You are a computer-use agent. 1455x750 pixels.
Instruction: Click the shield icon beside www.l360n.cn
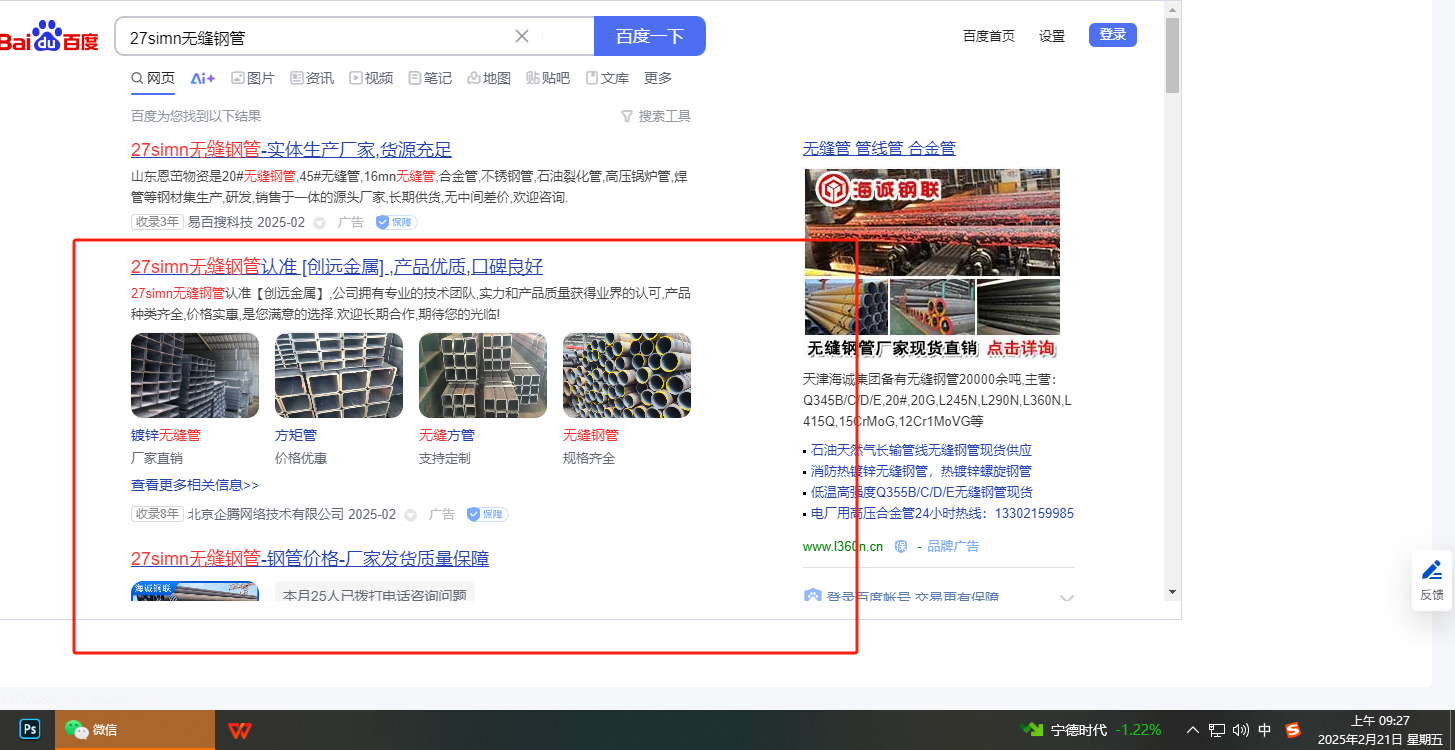point(900,546)
